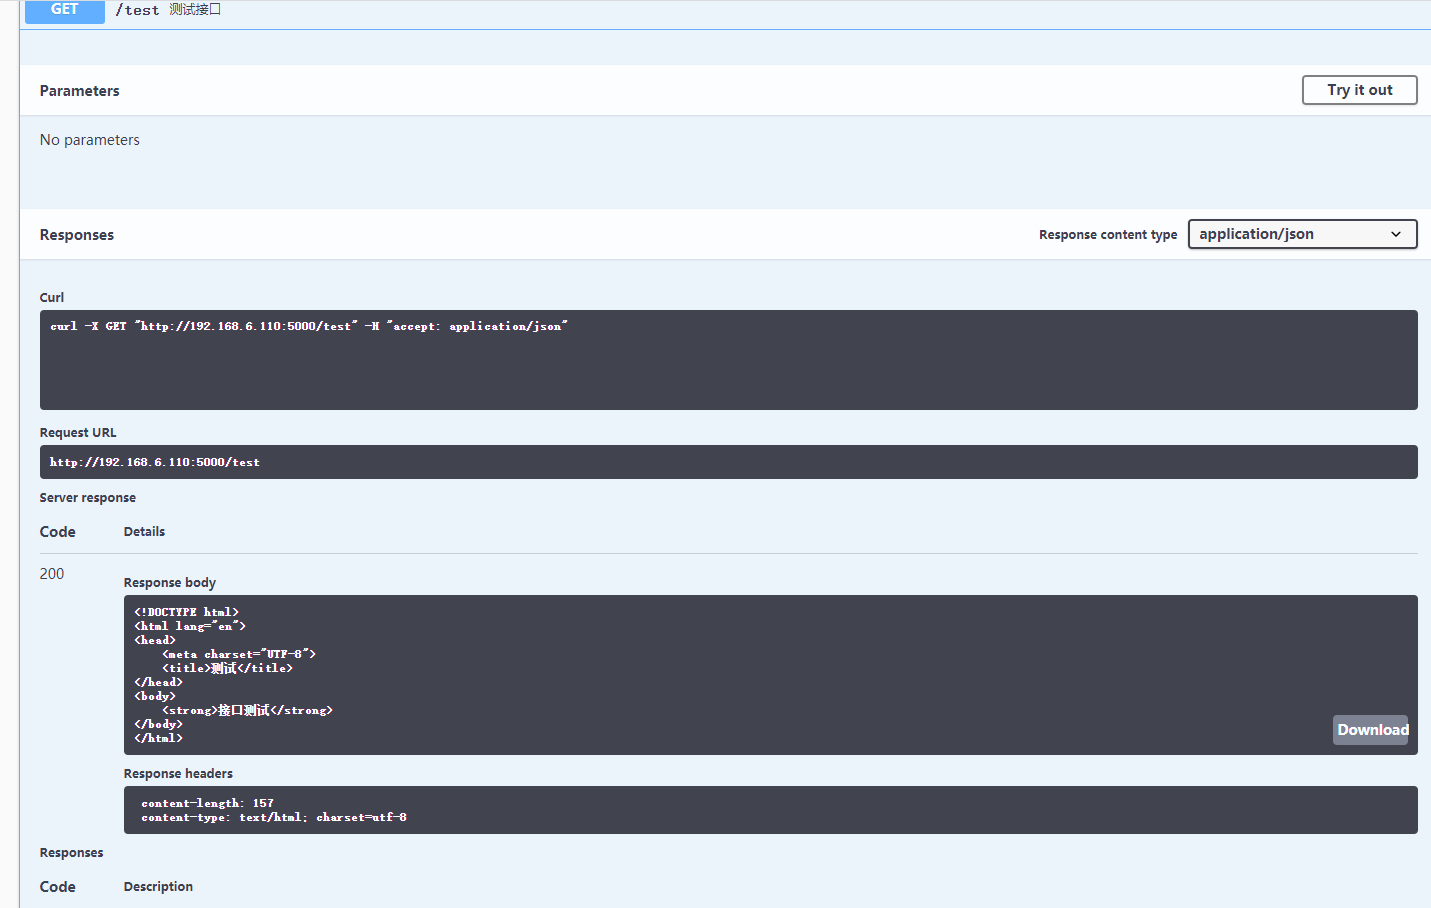Image resolution: width=1431 pixels, height=908 pixels.
Task: Open the Response content type dropdown
Action: click(x=1302, y=234)
